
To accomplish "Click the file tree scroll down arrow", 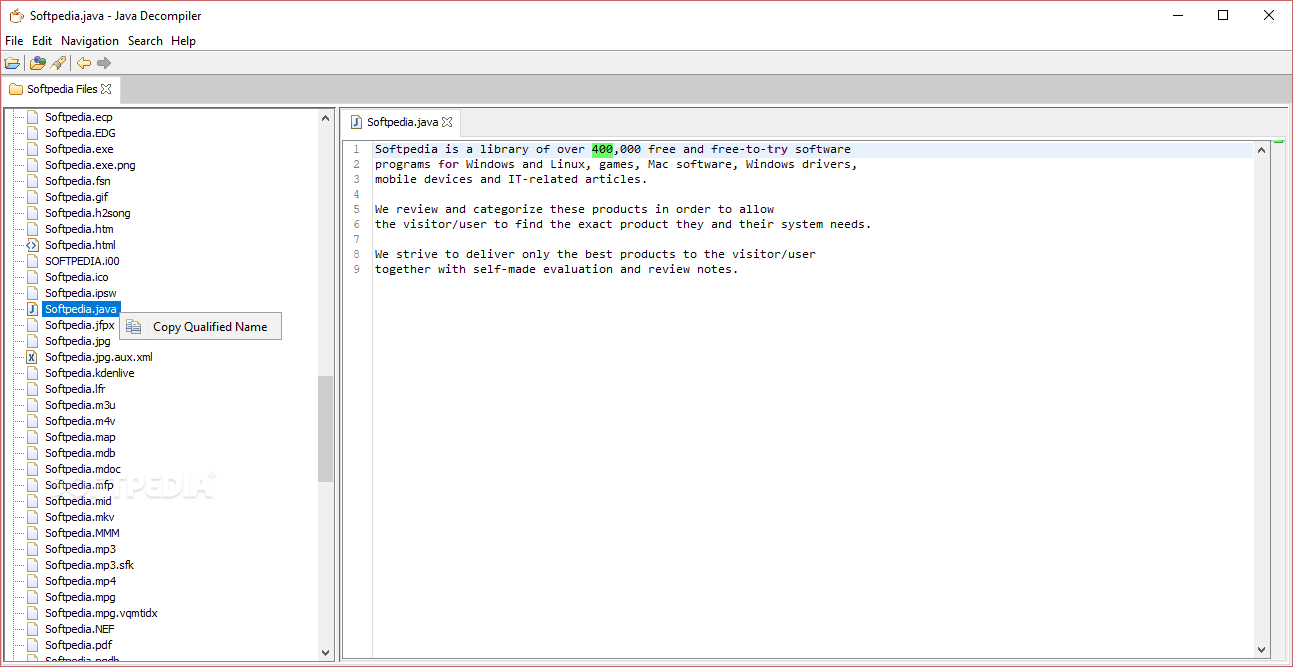I will click(325, 652).
